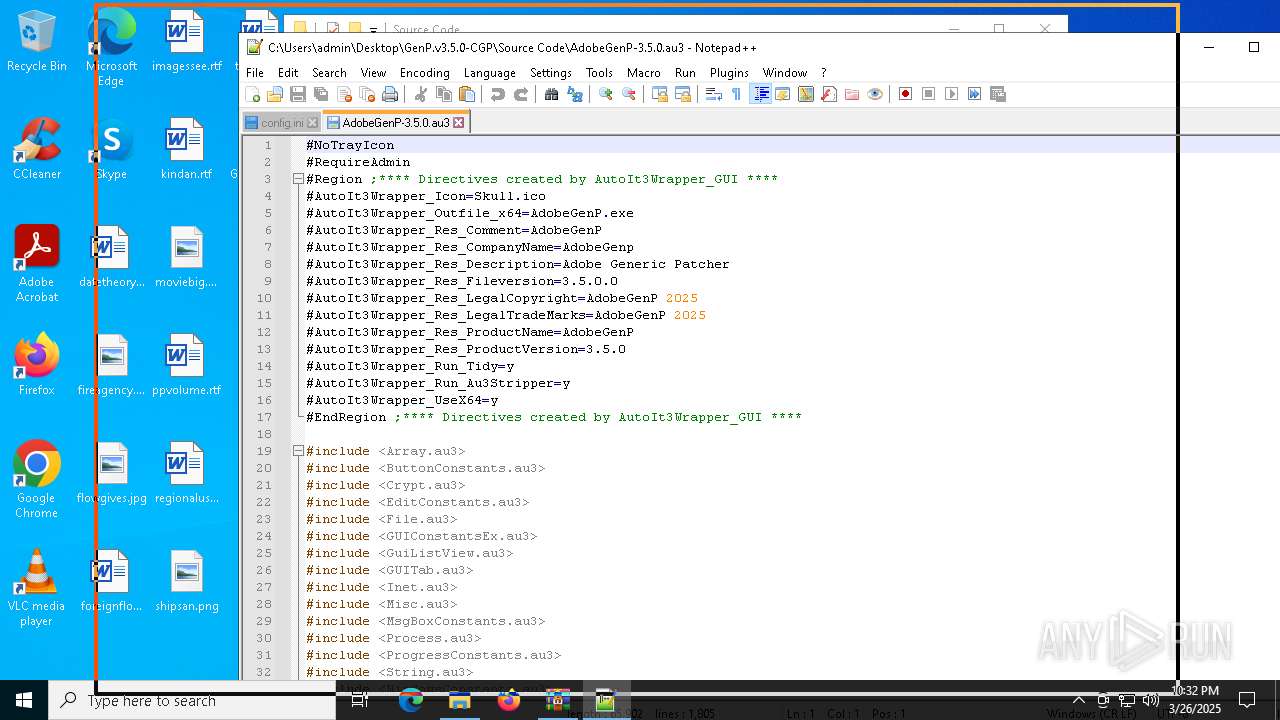Image resolution: width=1280 pixels, height=720 pixels.
Task: Open the View menu
Action: (373, 73)
